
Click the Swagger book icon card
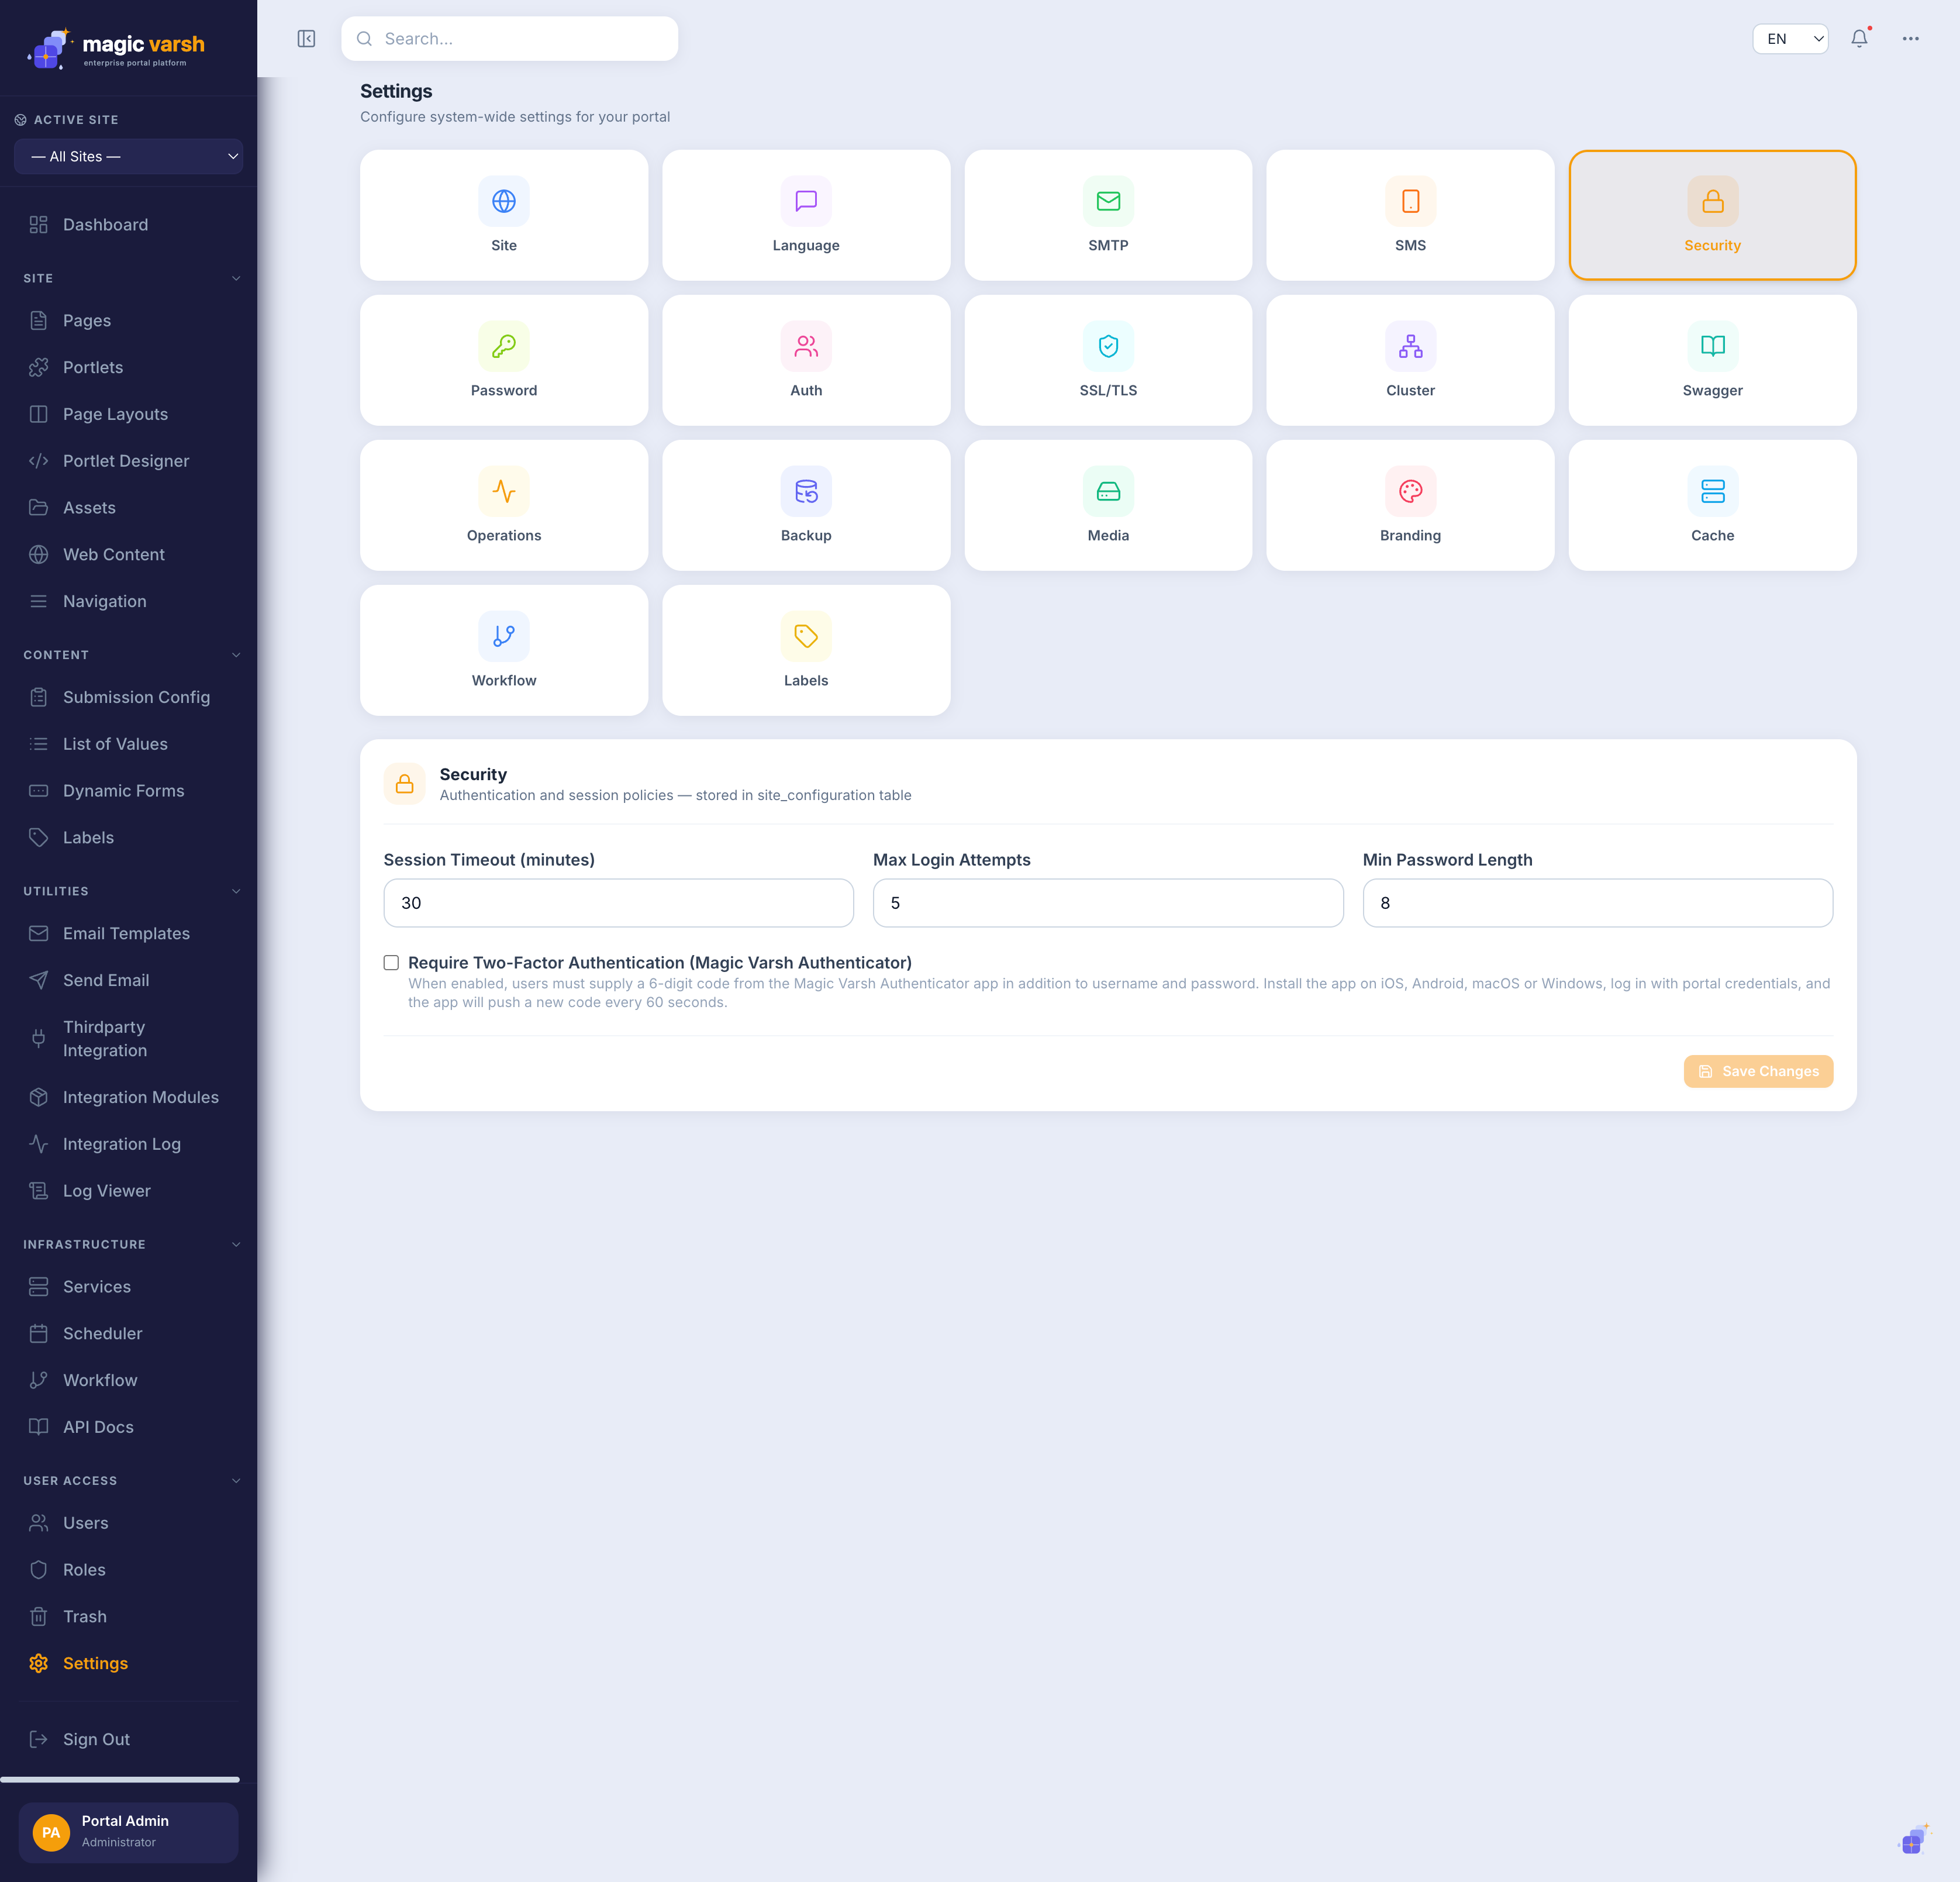pyautogui.click(x=1712, y=360)
